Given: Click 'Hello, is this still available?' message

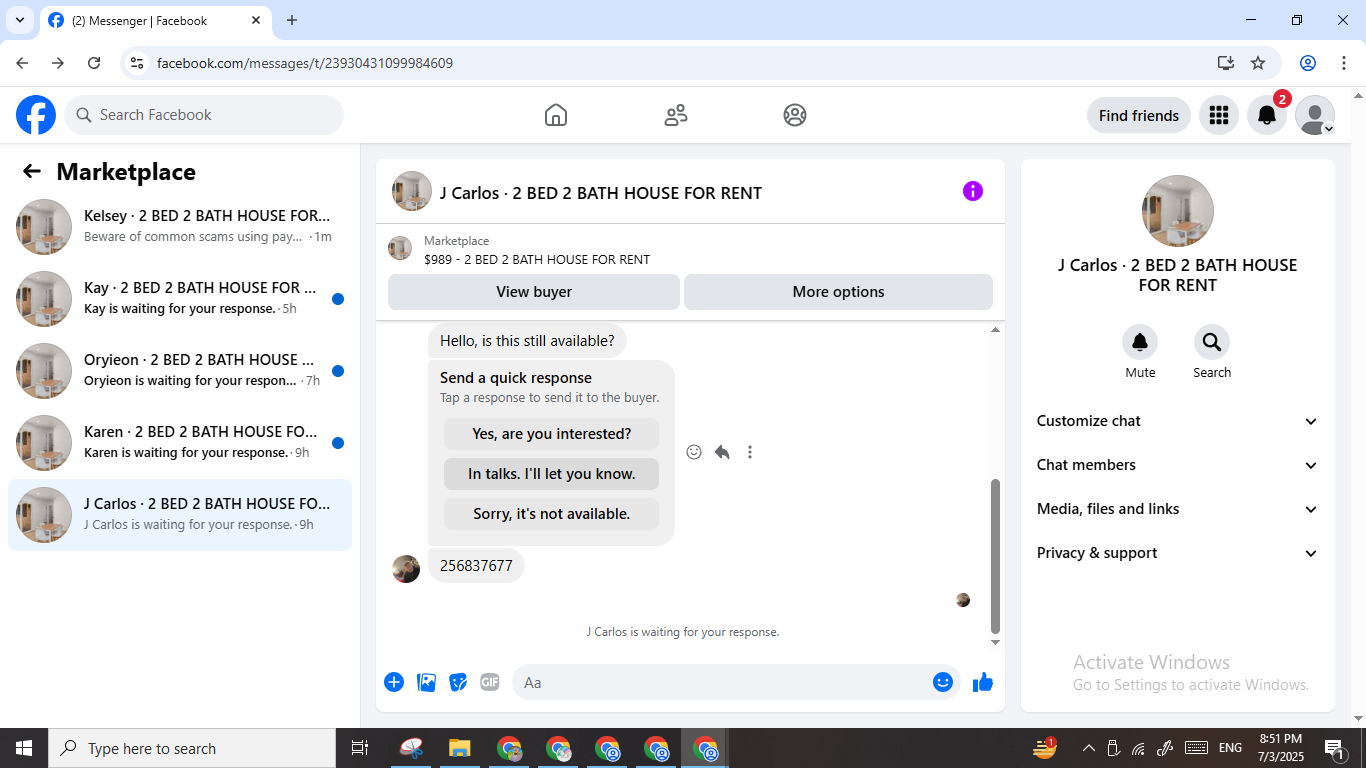Looking at the screenshot, I should 527,341.
